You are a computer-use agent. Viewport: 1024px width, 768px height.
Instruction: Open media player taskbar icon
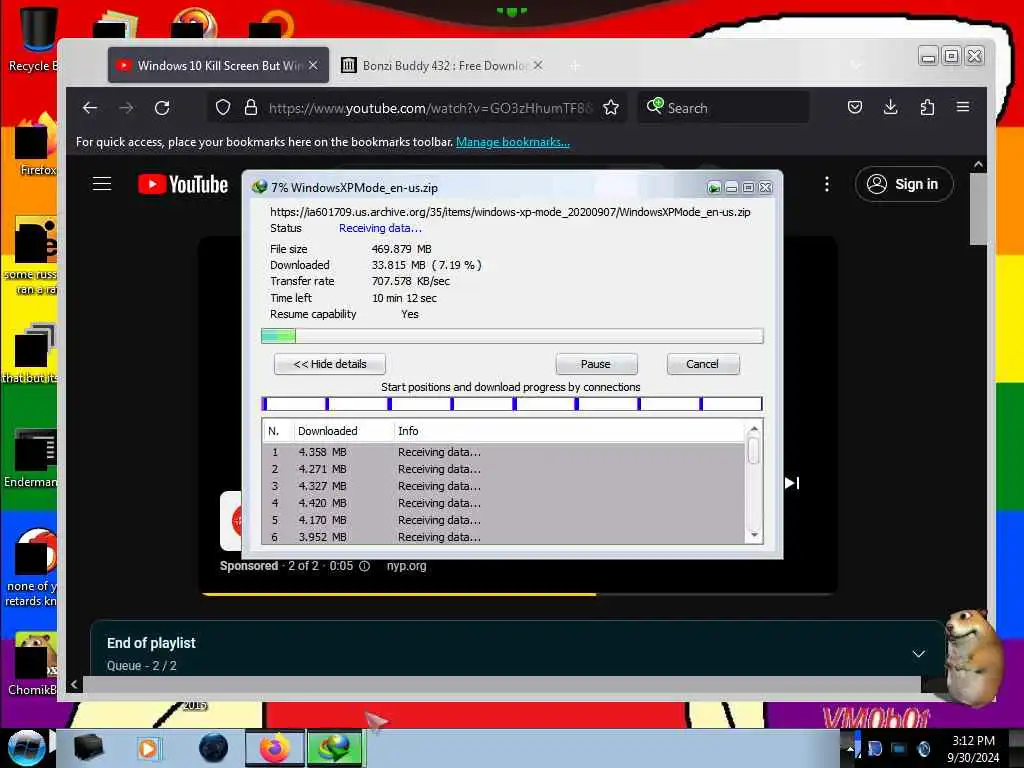pos(148,748)
